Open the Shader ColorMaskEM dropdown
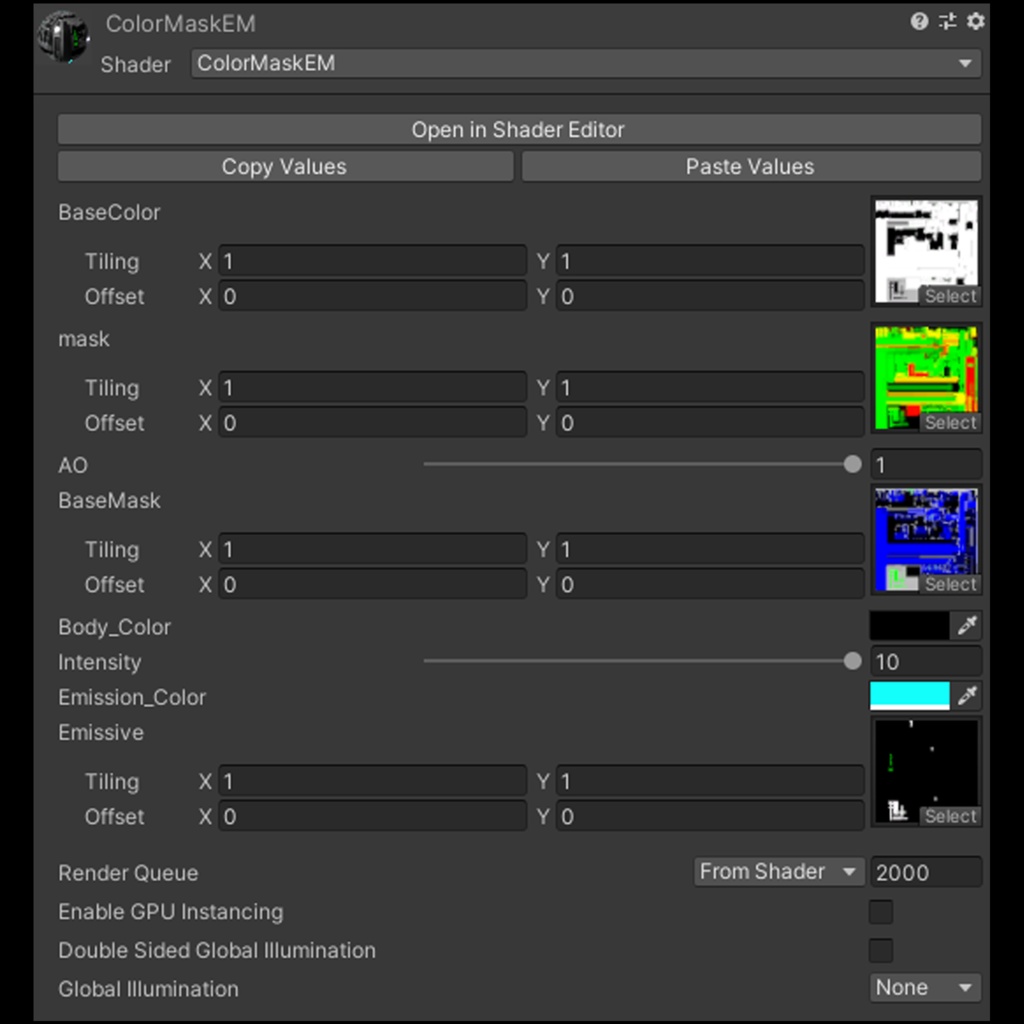Screen dimensions: 1024x1024 pyautogui.click(x=586, y=63)
